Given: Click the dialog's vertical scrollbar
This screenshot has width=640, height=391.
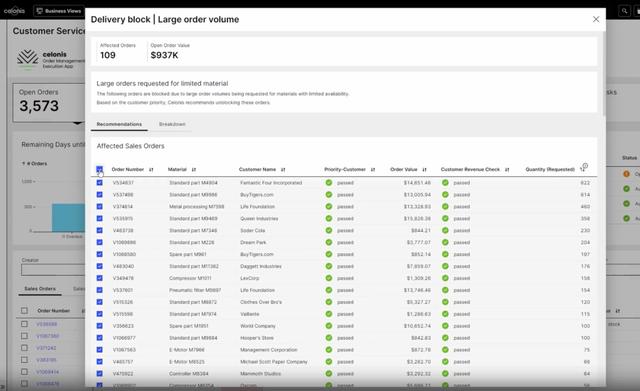Looking at the screenshot, I should 604,73.
